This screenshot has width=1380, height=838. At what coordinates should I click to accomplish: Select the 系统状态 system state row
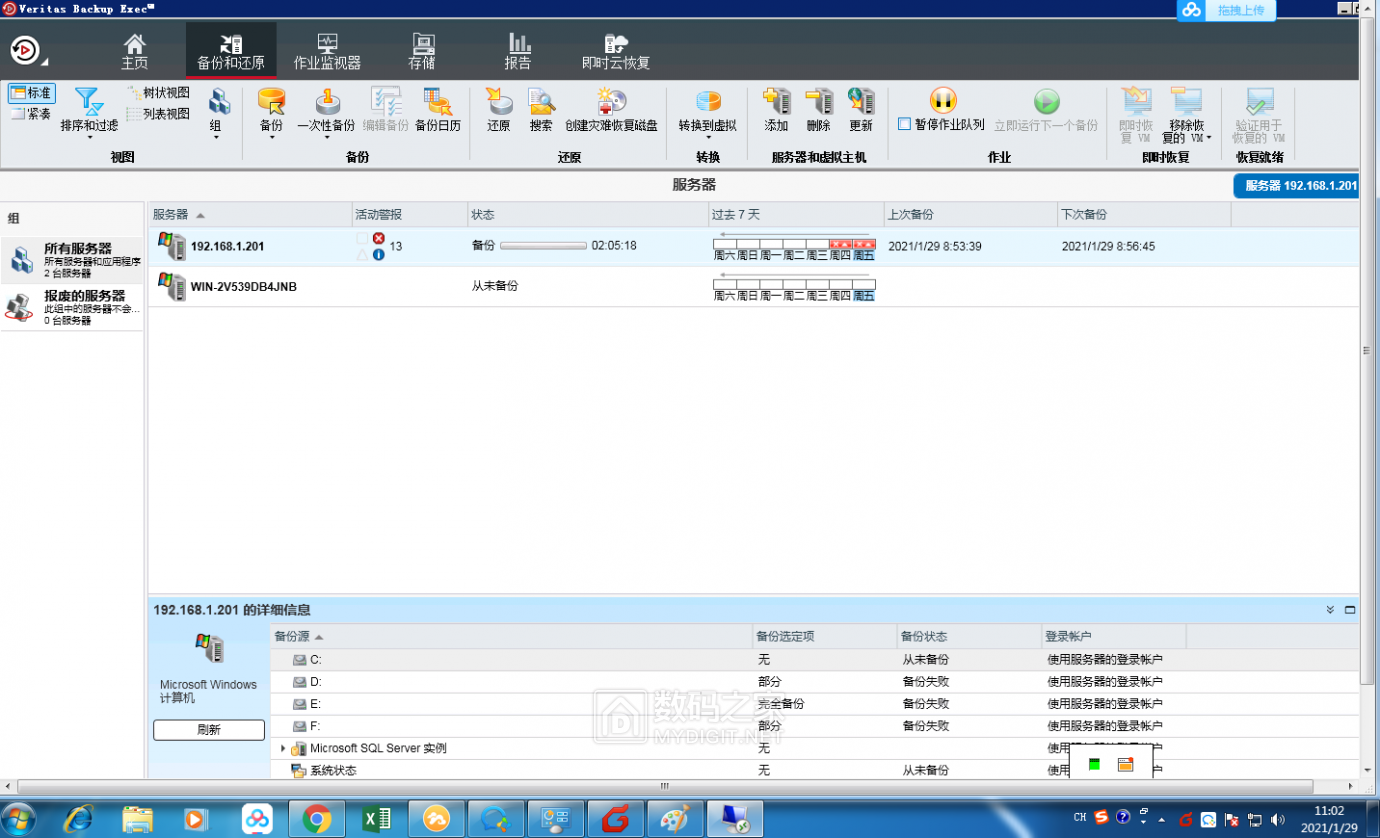tap(814, 770)
